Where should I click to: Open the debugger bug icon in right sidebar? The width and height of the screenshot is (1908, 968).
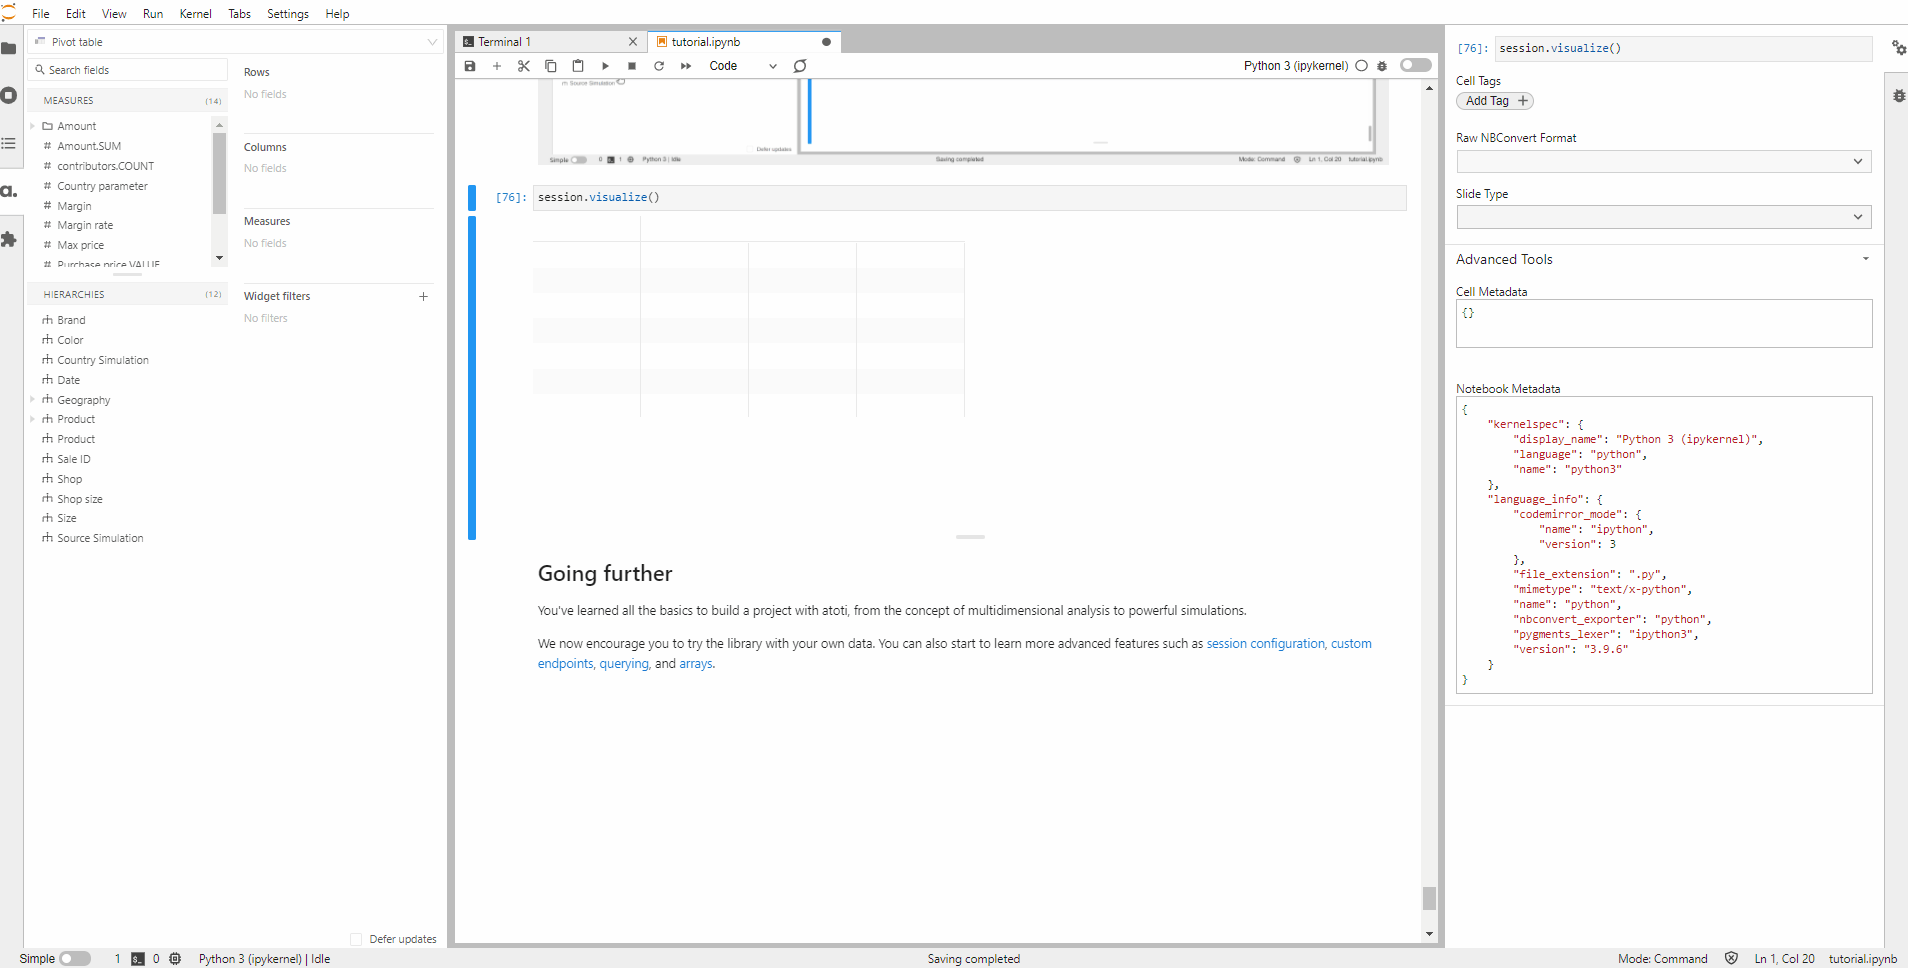[1898, 96]
